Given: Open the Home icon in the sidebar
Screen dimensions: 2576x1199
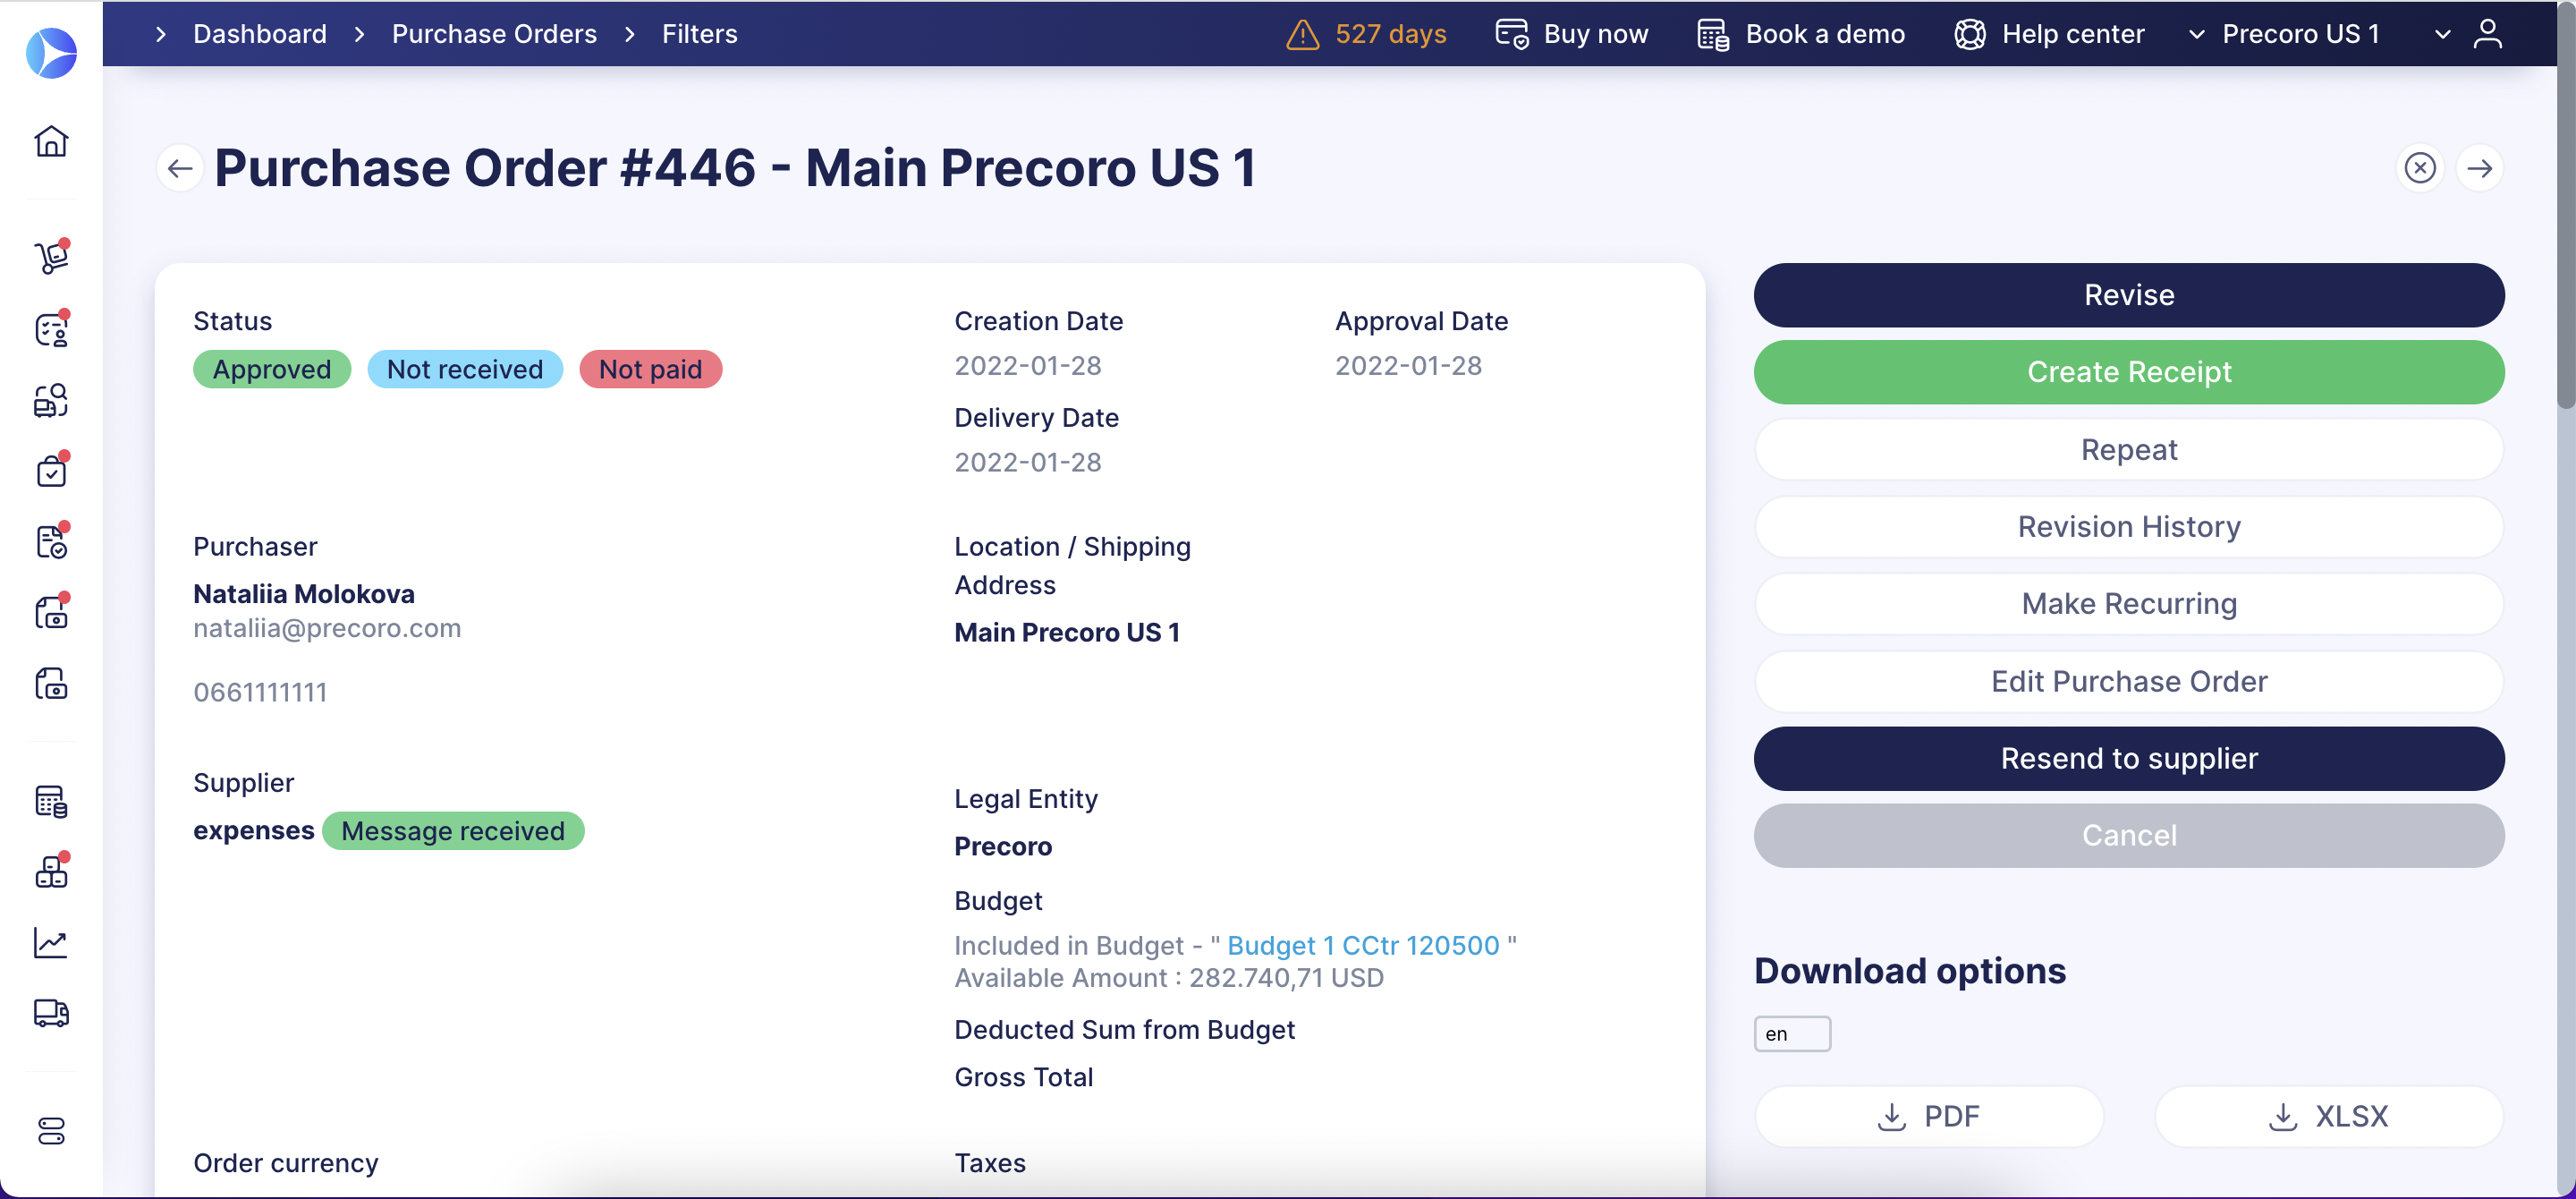Looking at the screenshot, I should (x=51, y=141).
